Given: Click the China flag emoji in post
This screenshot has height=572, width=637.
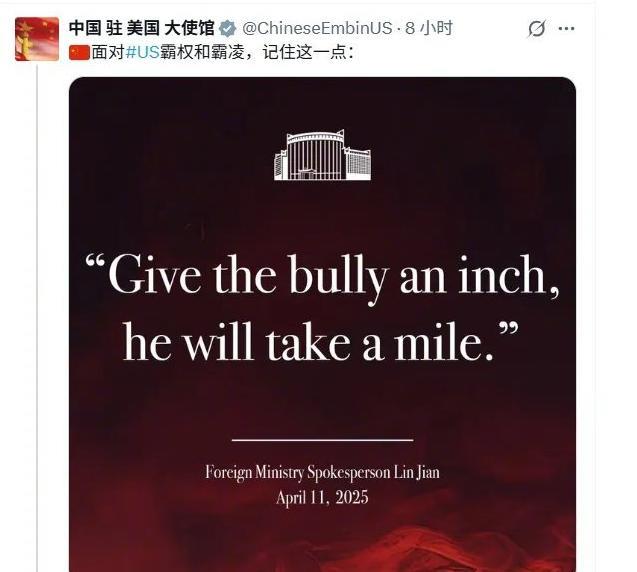Looking at the screenshot, I should [79, 53].
